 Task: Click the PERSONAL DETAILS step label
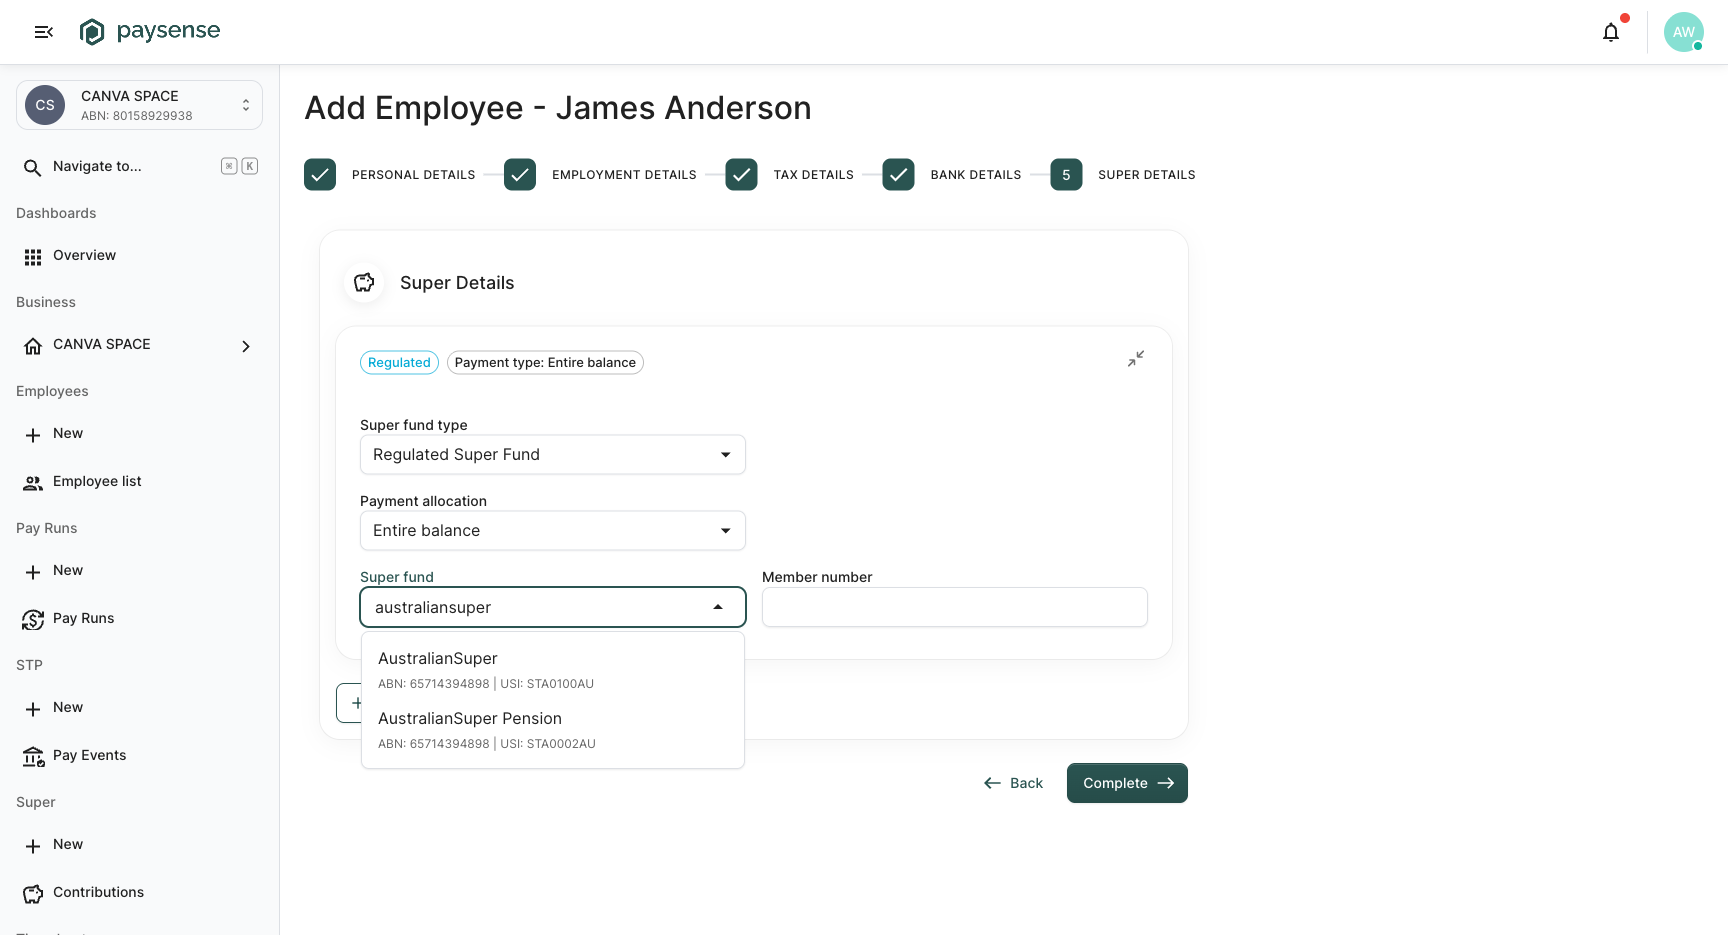click(x=414, y=175)
